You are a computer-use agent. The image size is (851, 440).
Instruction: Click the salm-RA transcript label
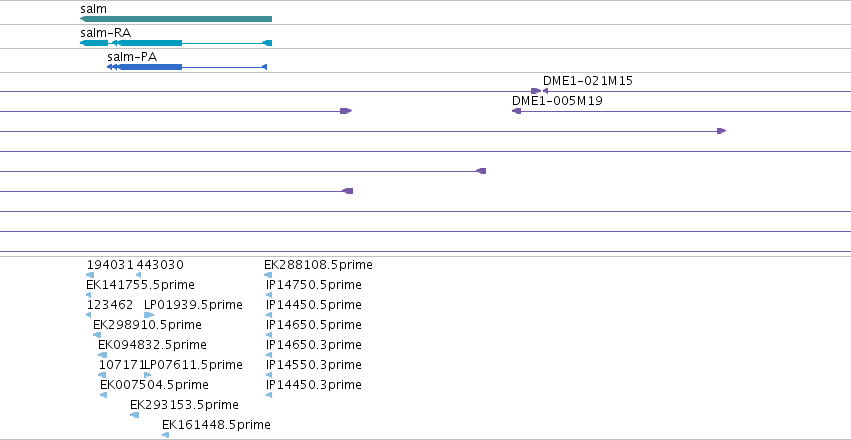[x=105, y=33]
